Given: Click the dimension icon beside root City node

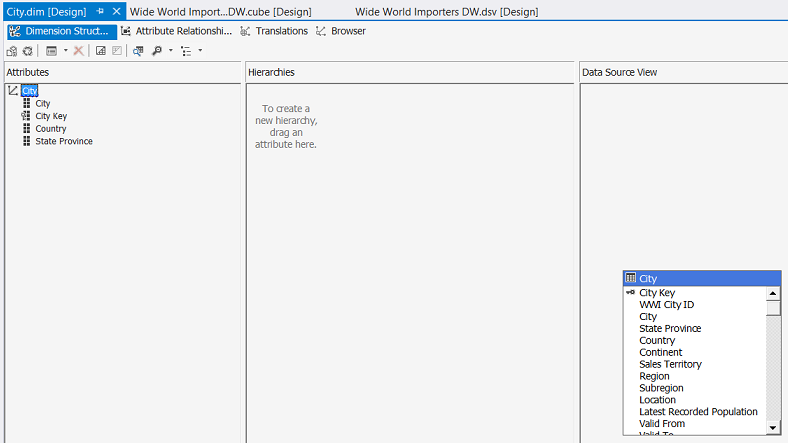Looking at the screenshot, I should click(13, 90).
